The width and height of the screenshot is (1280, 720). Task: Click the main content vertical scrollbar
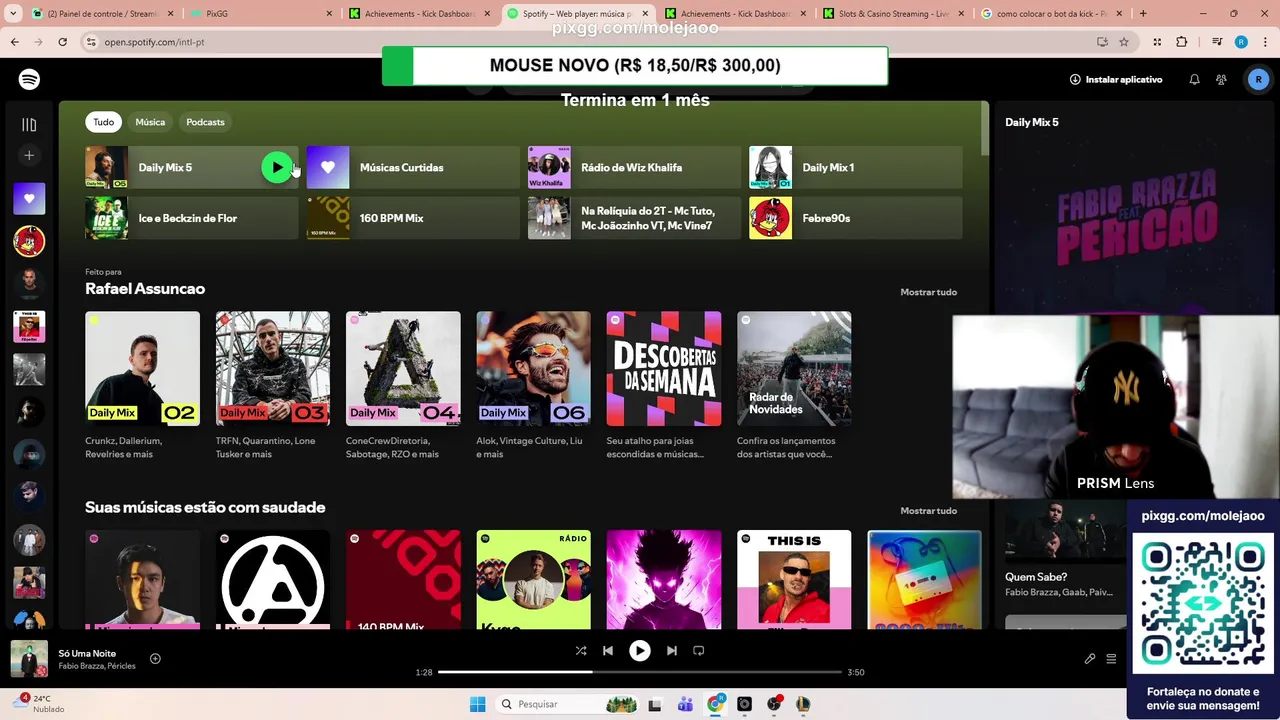pos(985,127)
